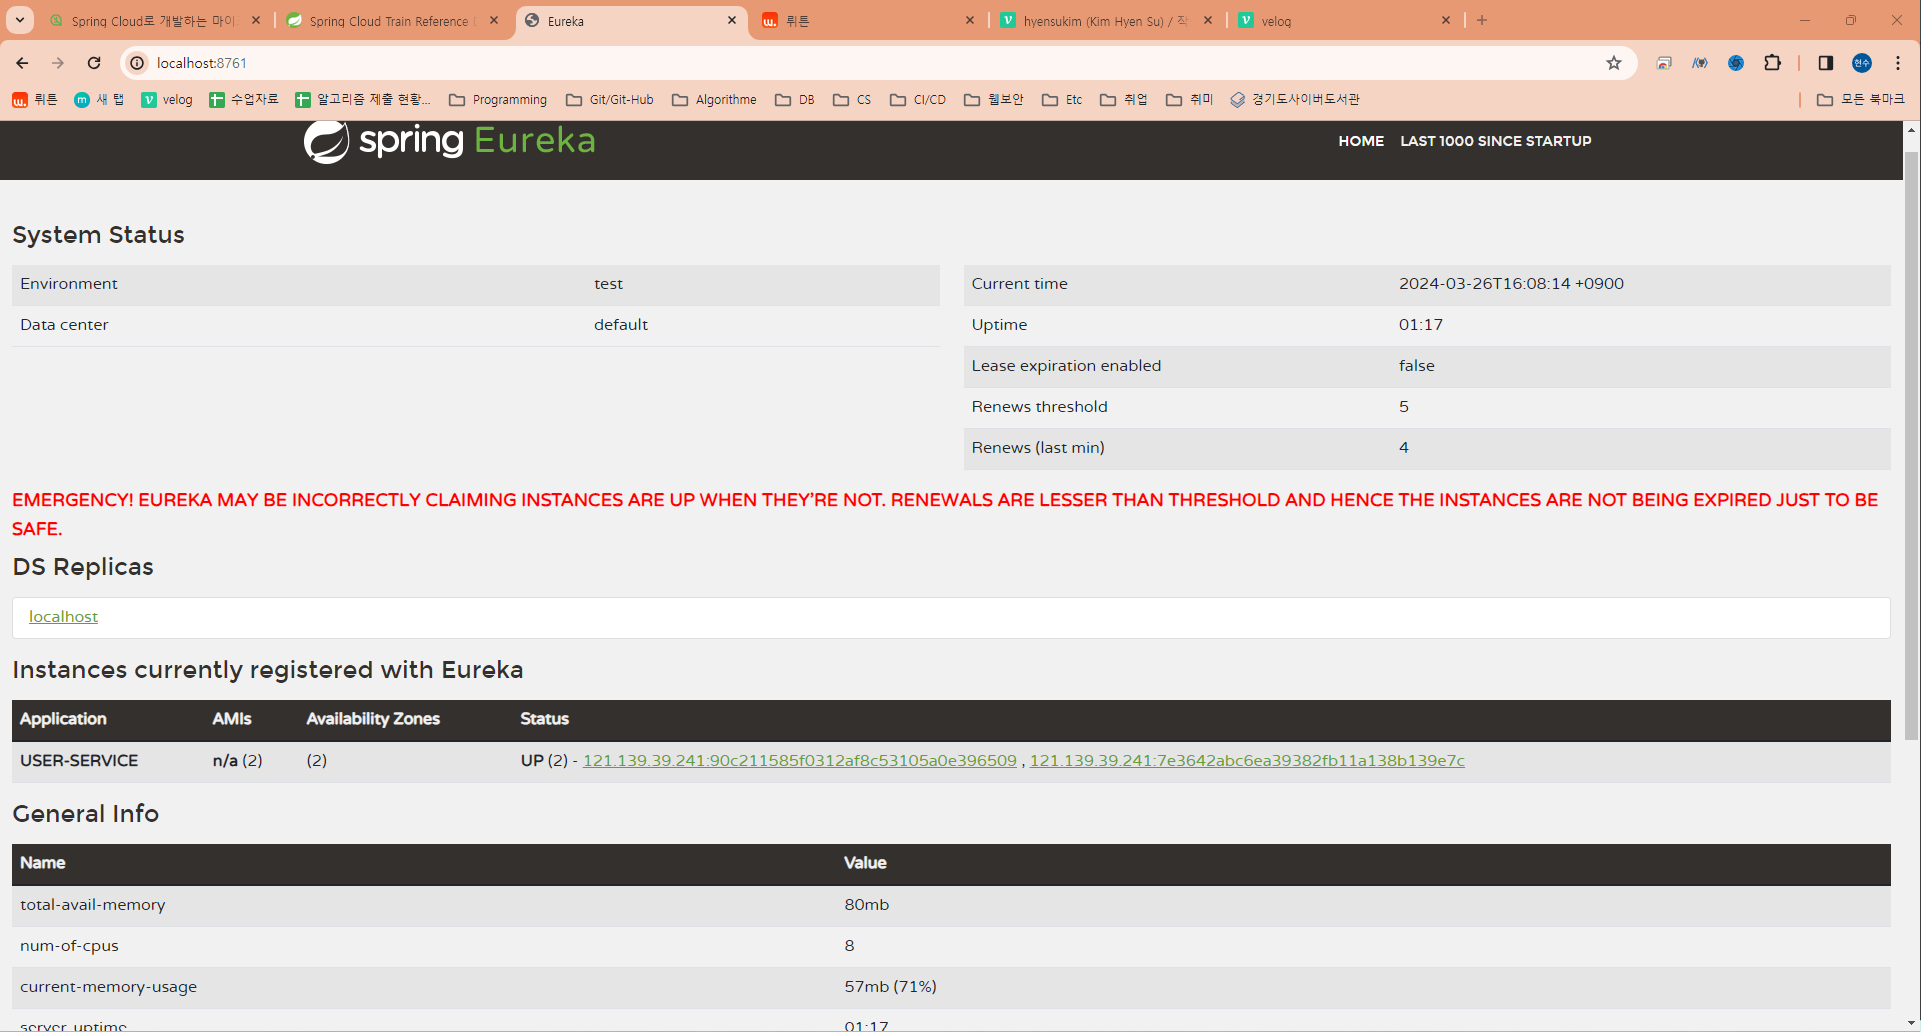Open the 튜튼 bookmark

35,99
